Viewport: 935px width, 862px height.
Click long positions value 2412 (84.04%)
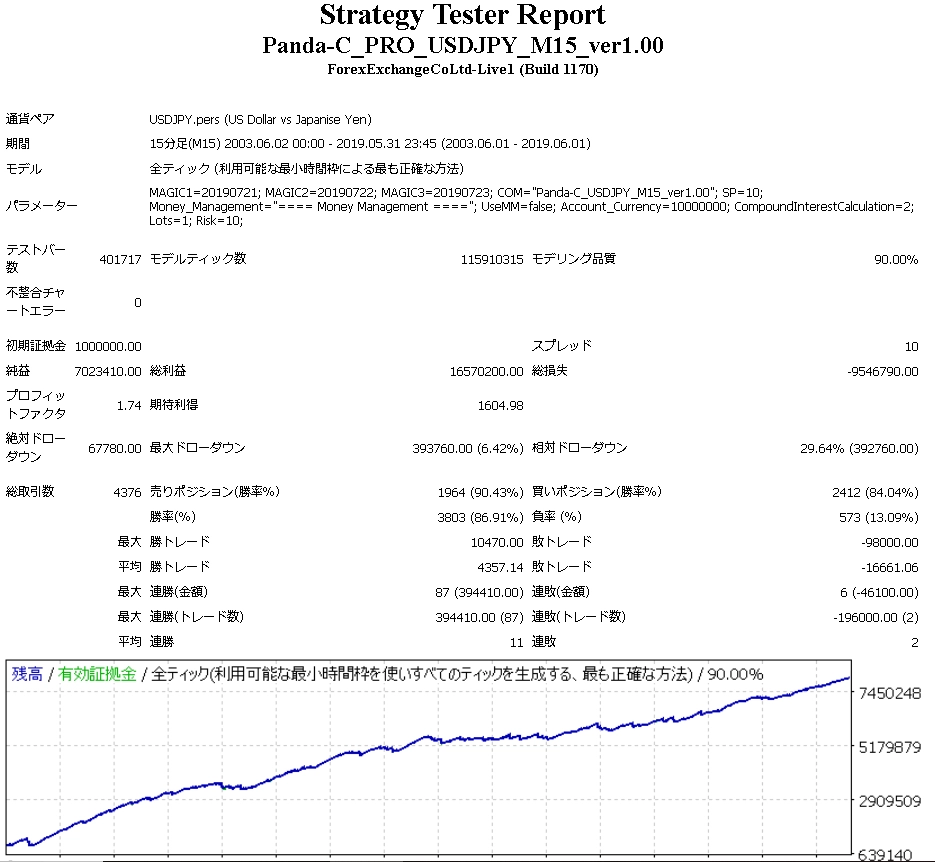(x=875, y=492)
